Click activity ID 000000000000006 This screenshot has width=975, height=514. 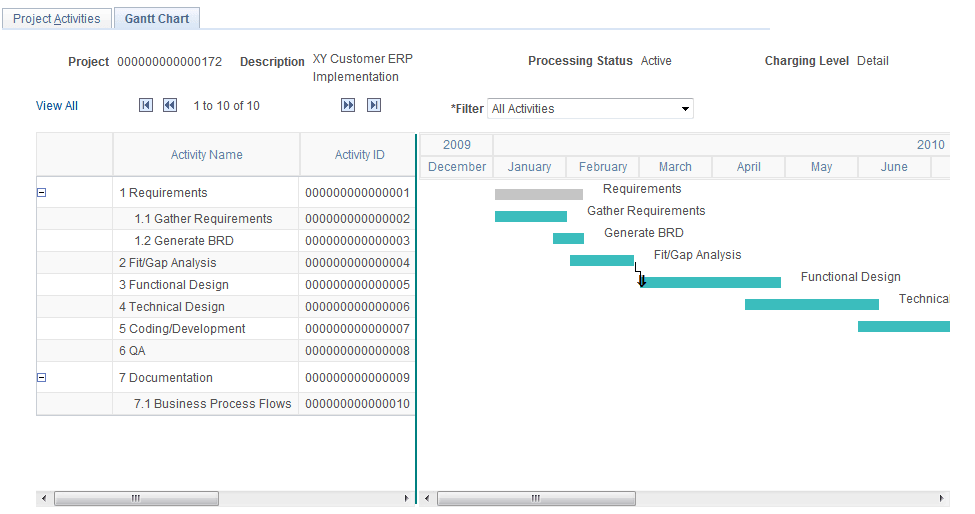(x=358, y=306)
